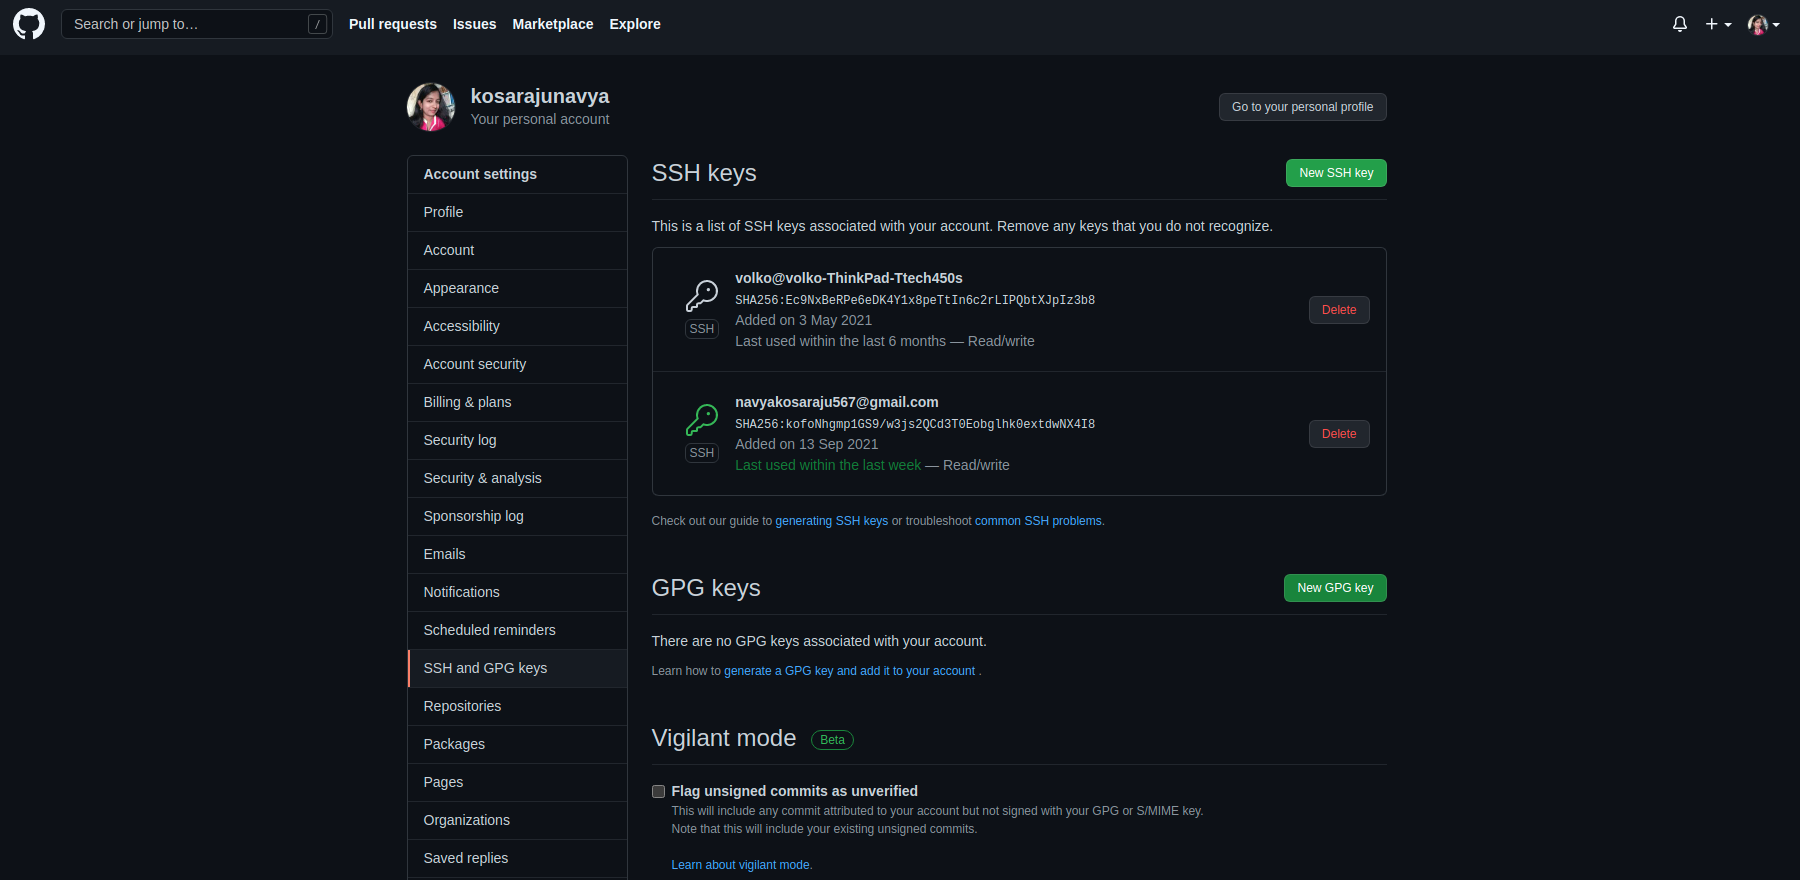Select Account in settings sidebar
This screenshot has height=880, width=1800.
[x=517, y=250]
